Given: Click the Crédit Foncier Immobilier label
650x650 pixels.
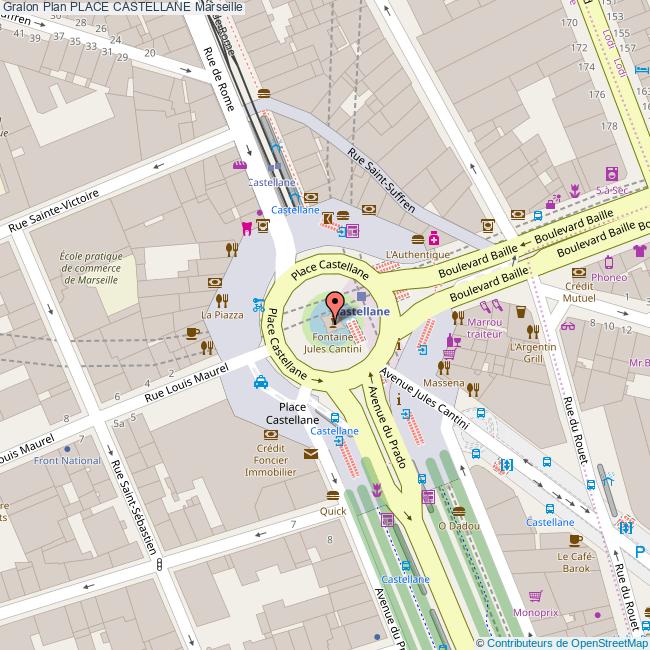Looking at the screenshot, I should 270,460.
